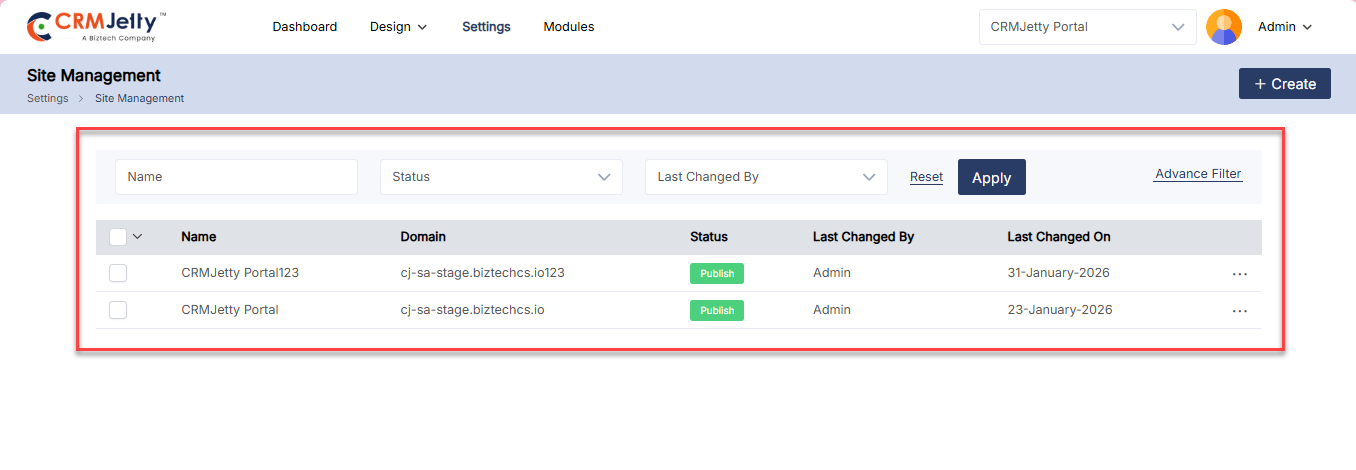Viewport: 1356px width, 470px height.
Task: Open the CRMJetty Portal site selector
Action: 1087,27
